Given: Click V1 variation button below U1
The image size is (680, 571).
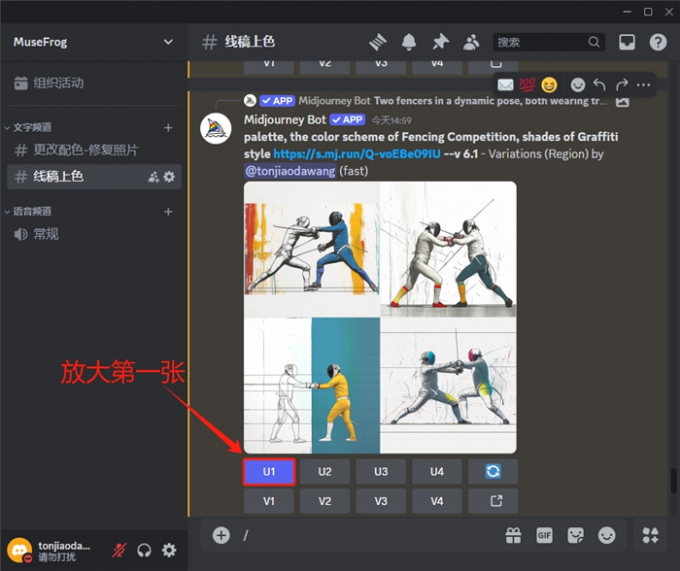Looking at the screenshot, I should pos(269,501).
